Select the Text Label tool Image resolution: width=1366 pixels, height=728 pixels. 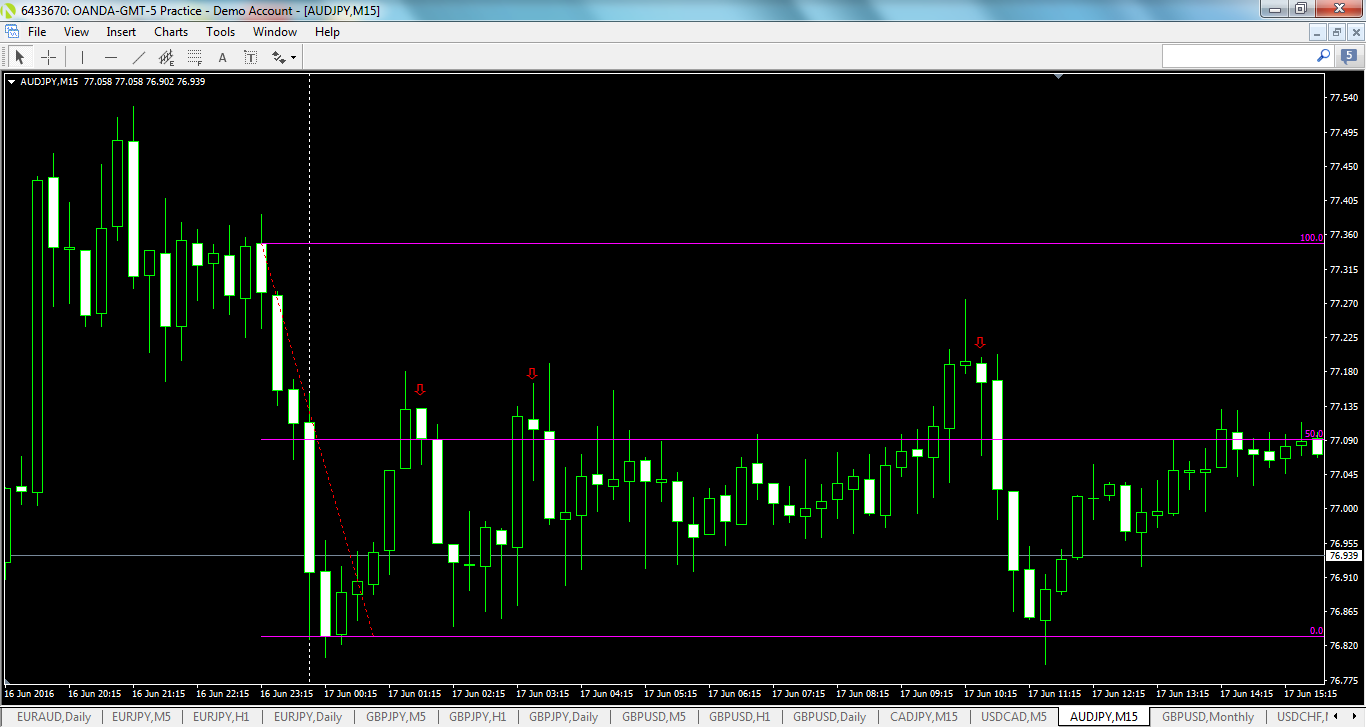coord(250,57)
